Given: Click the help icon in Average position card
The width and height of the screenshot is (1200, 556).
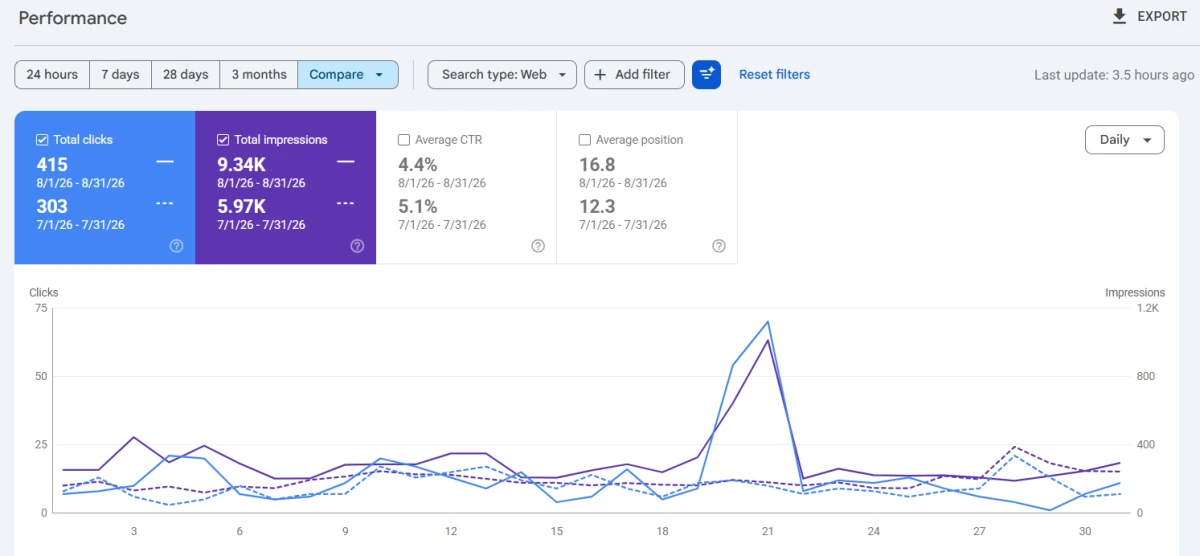Looking at the screenshot, I should (719, 246).
